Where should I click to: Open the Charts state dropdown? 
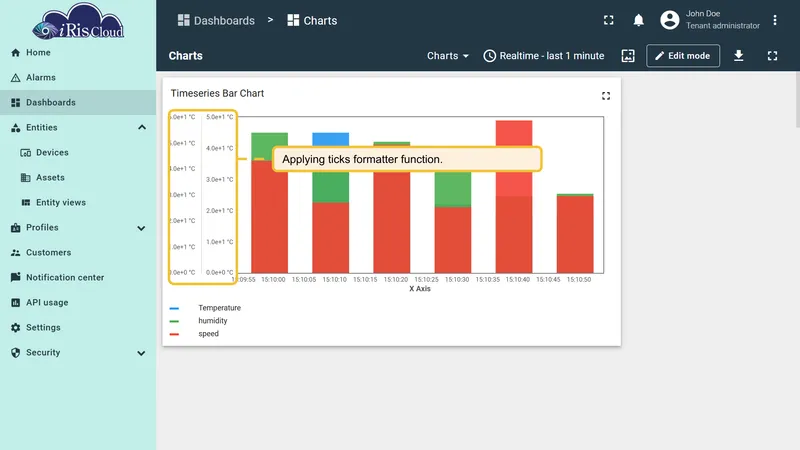pyautogui.click(x=447, y=56)
